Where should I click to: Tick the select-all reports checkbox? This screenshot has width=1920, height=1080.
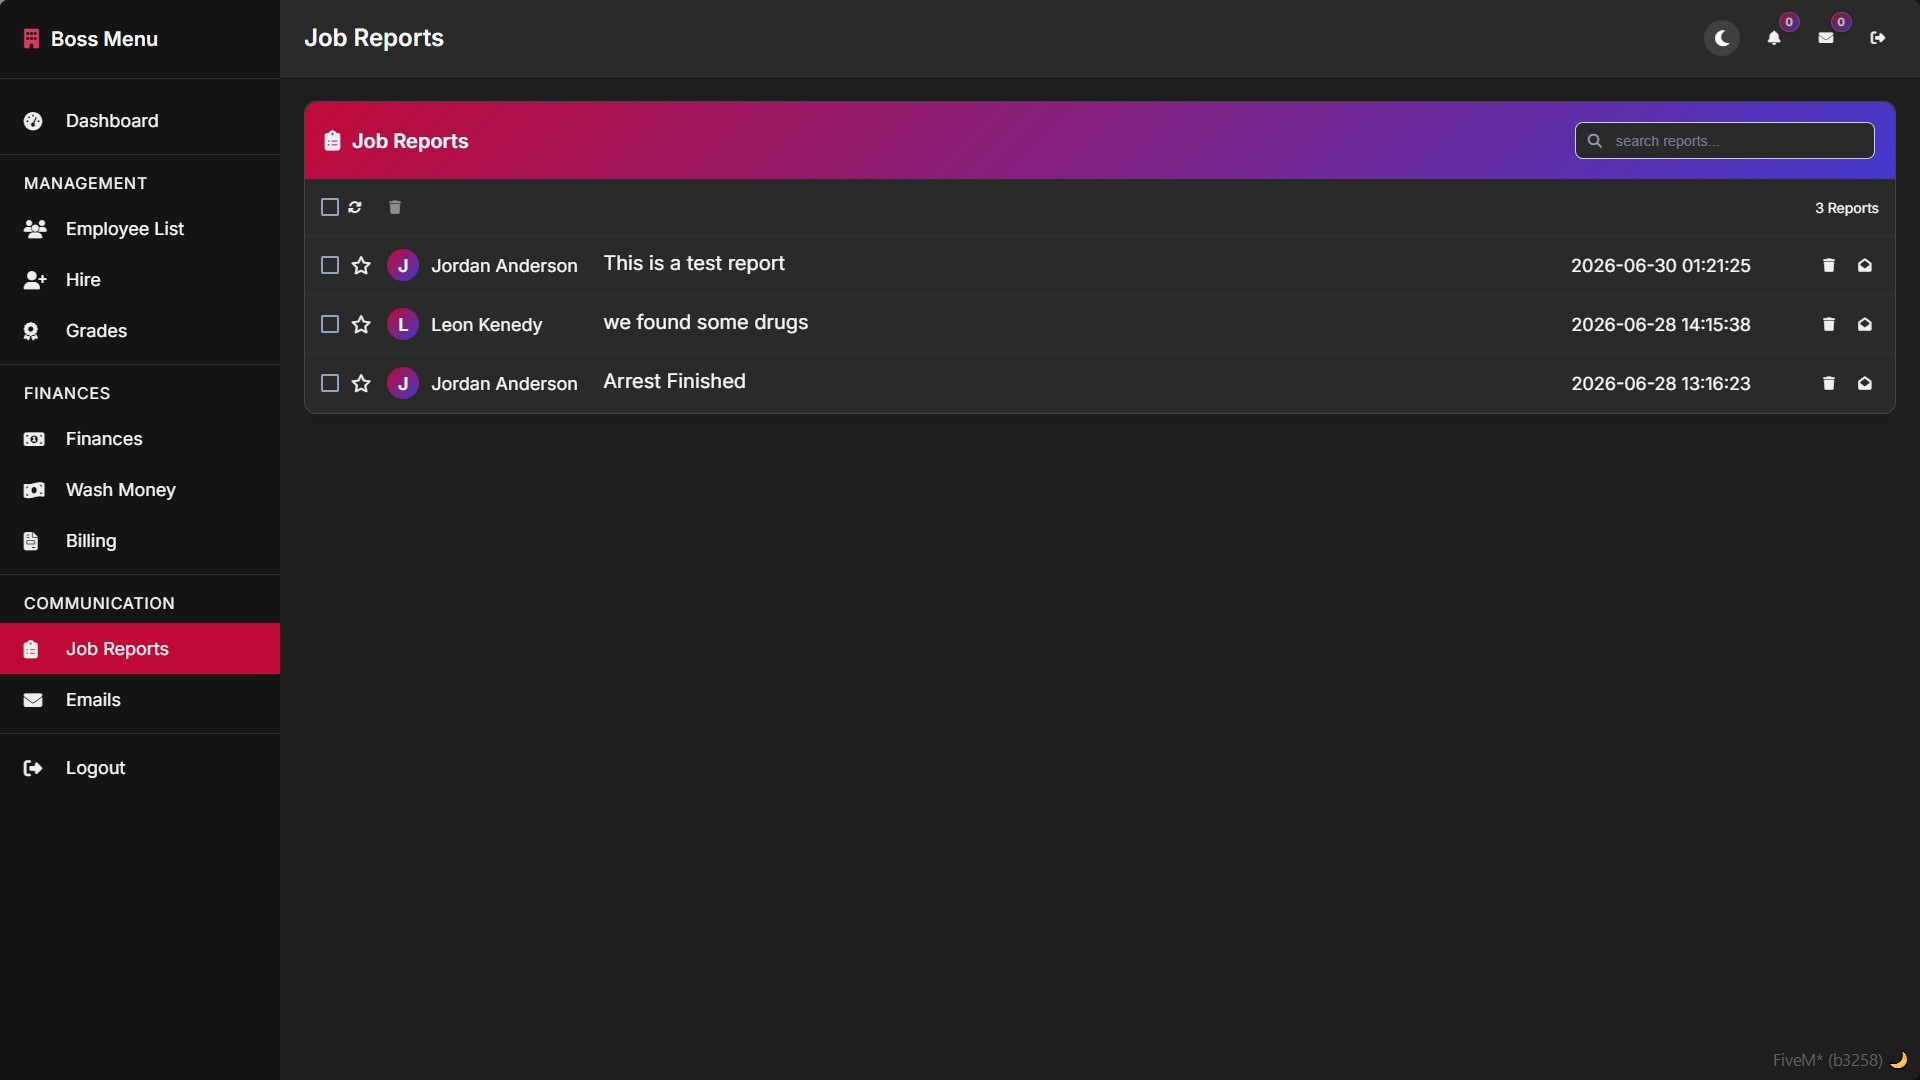329,207
